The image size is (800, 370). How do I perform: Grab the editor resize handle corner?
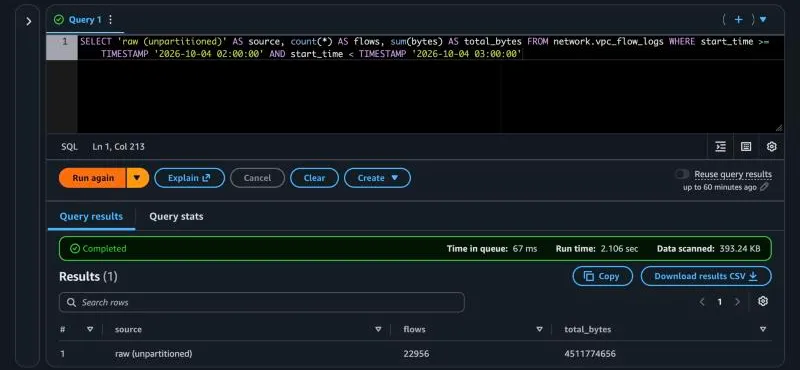point(779,128)
